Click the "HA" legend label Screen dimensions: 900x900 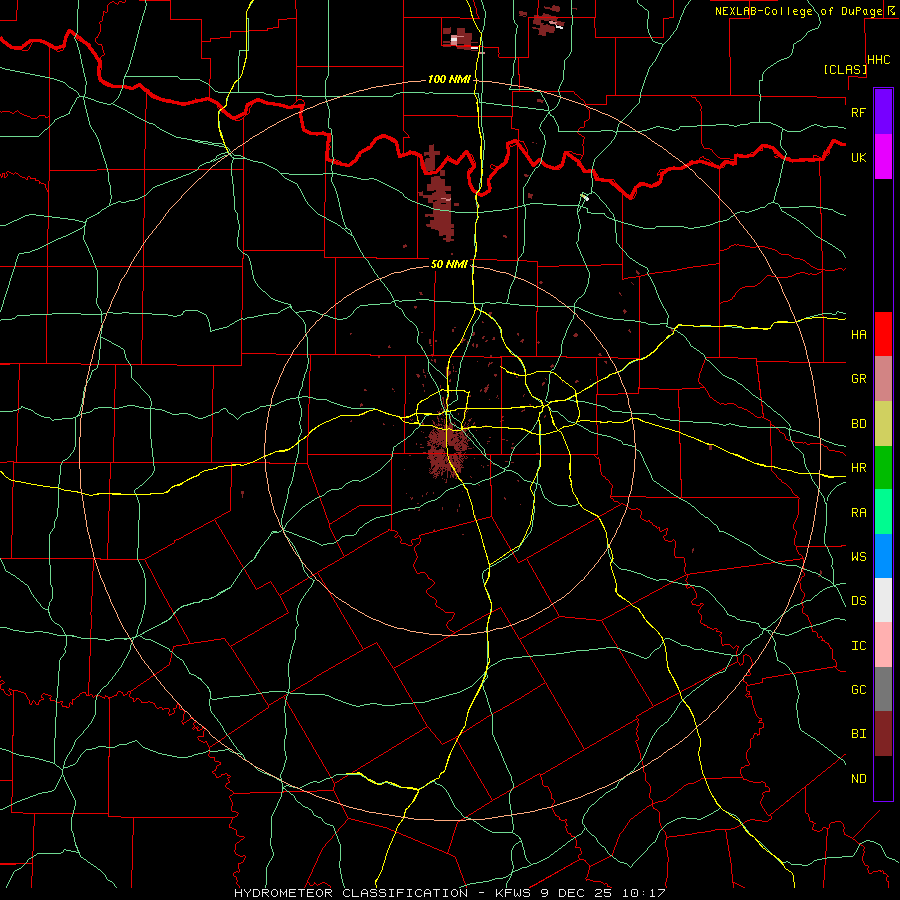858,335
